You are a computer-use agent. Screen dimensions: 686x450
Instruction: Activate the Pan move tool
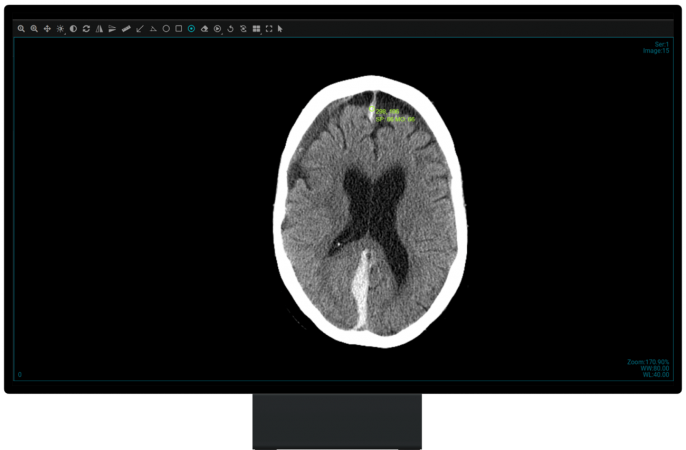coord(47,29)
